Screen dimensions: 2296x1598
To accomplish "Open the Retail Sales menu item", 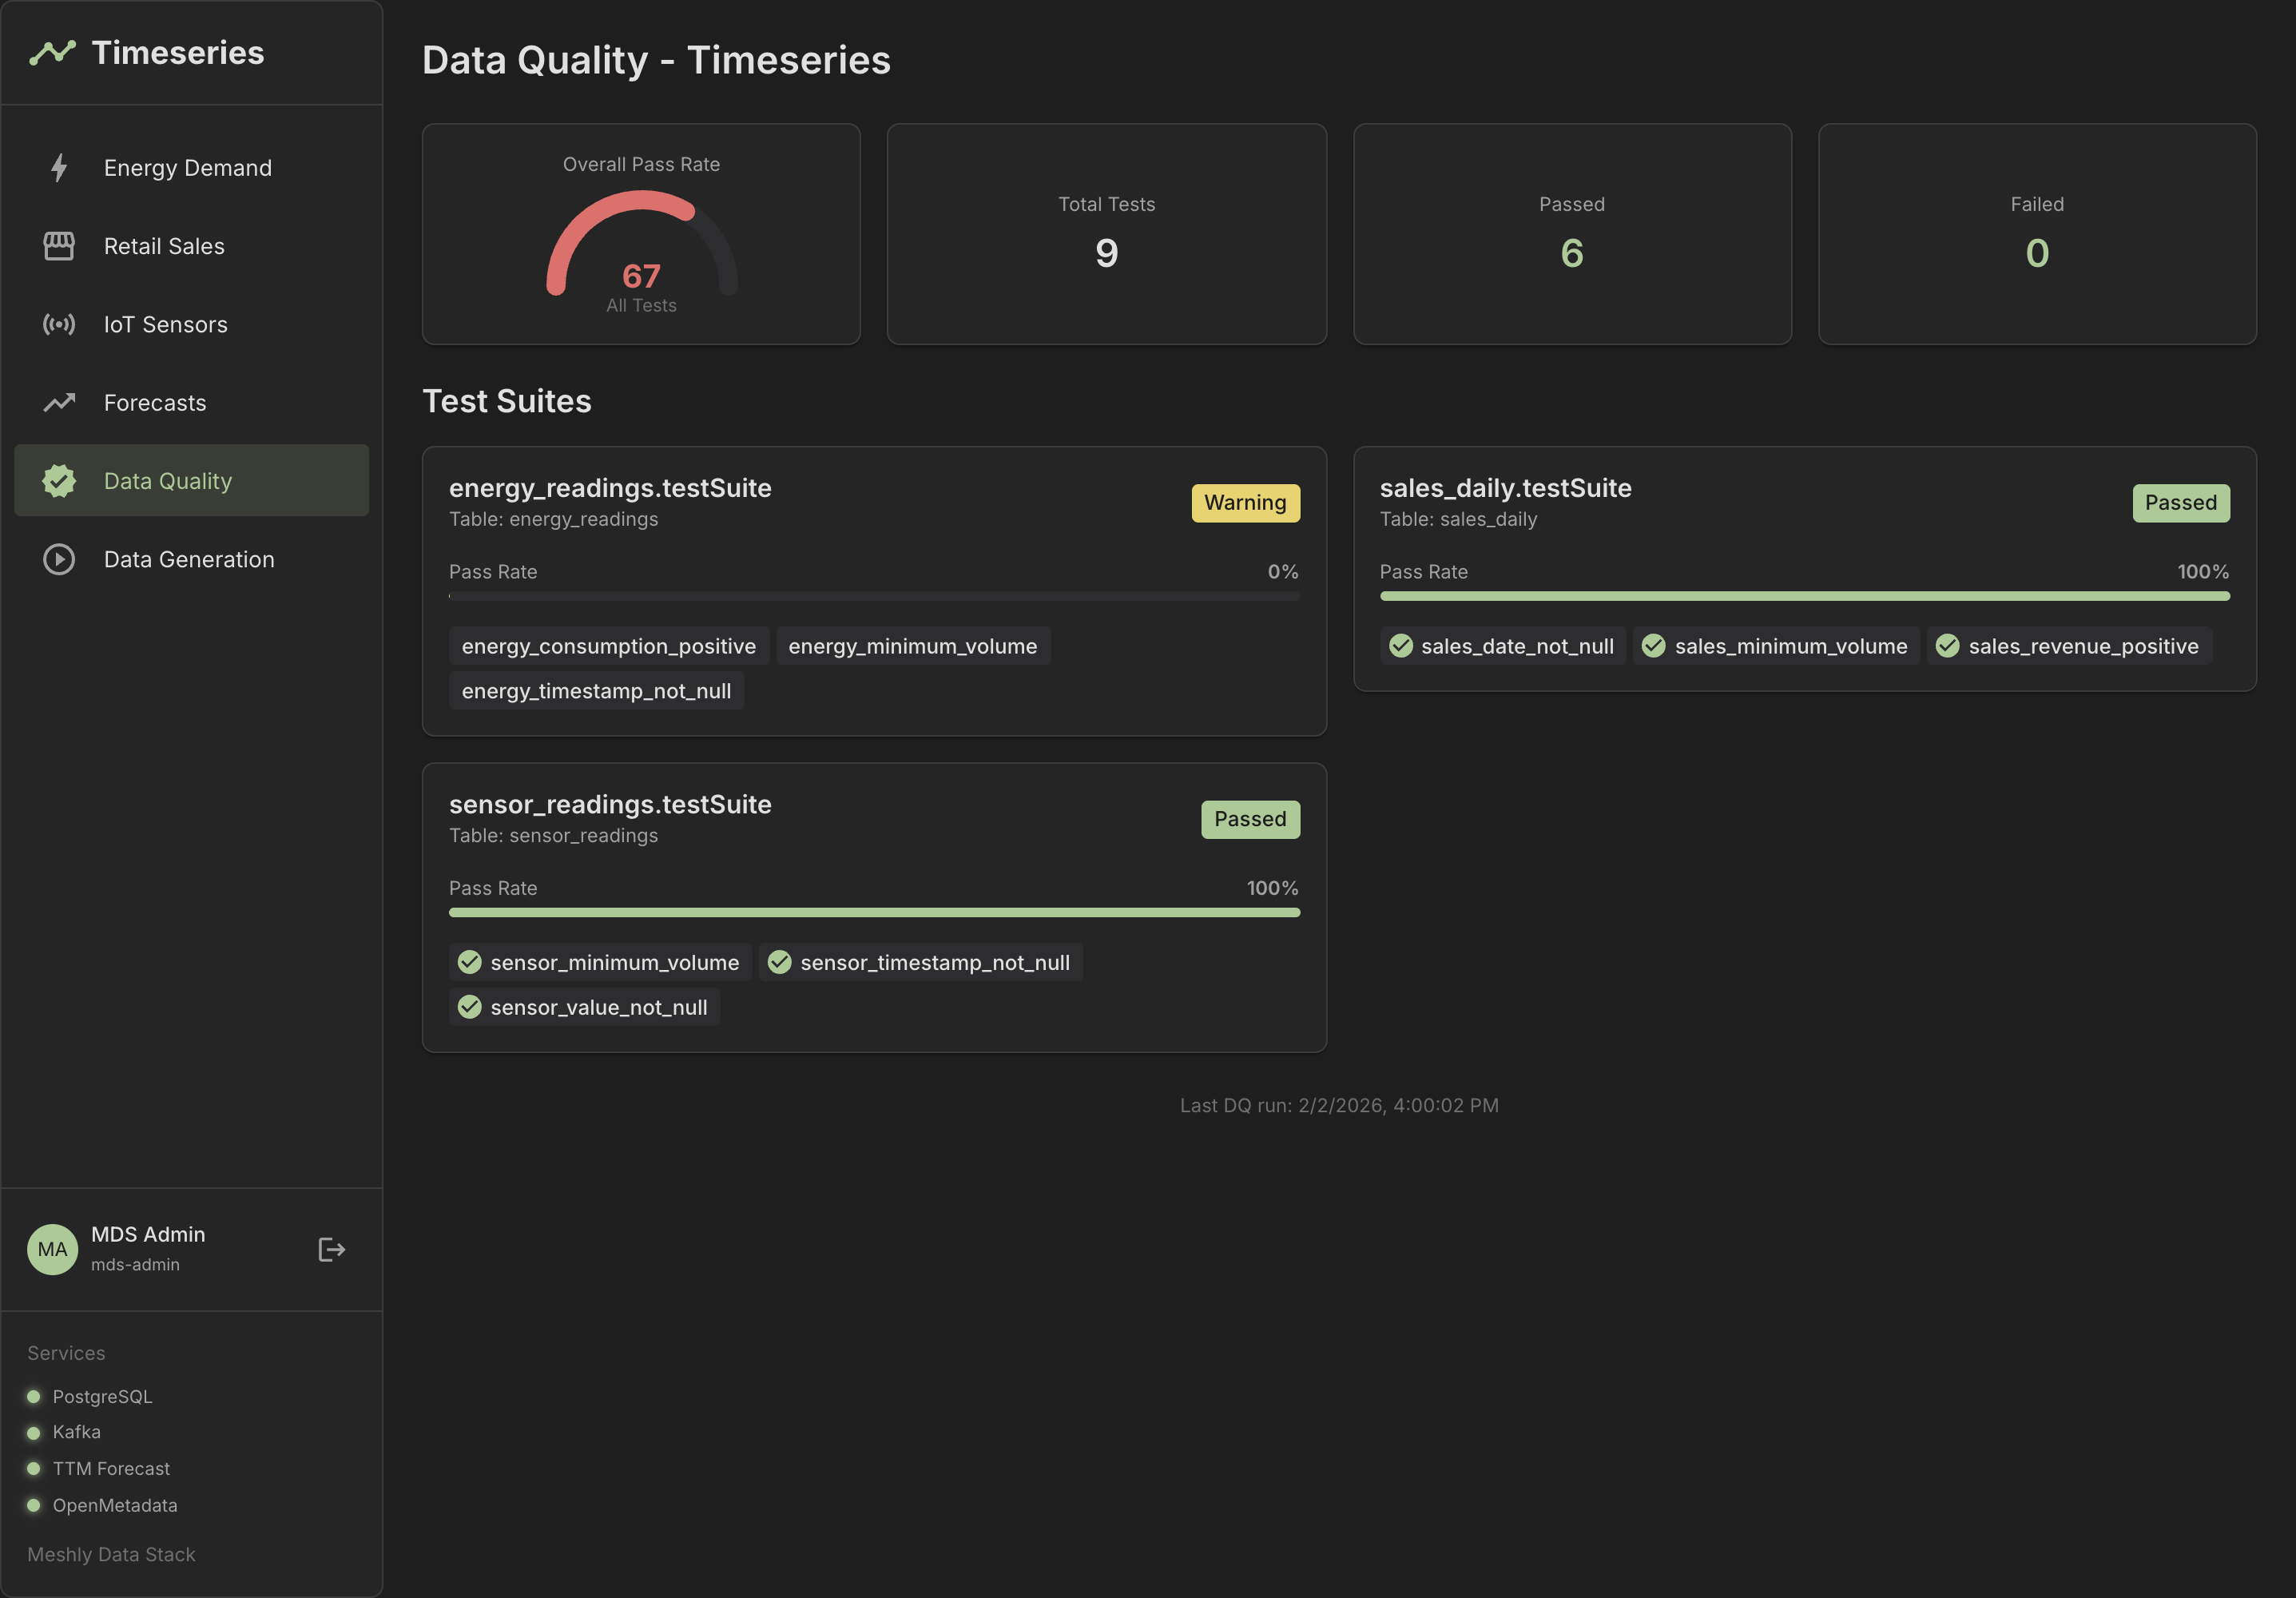I will coord(164,246).
